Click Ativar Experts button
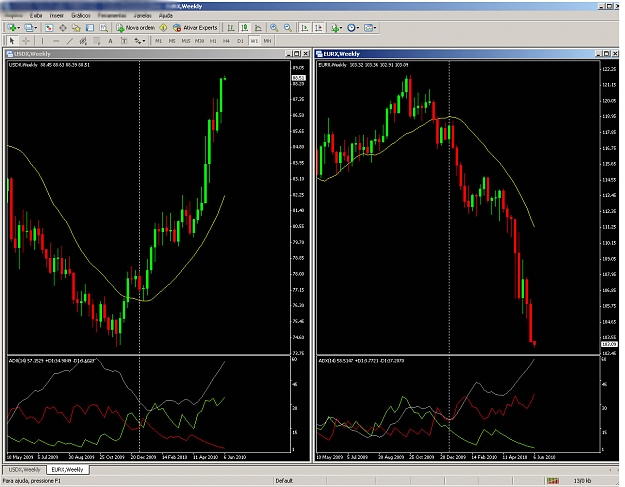 pos(195,27)
